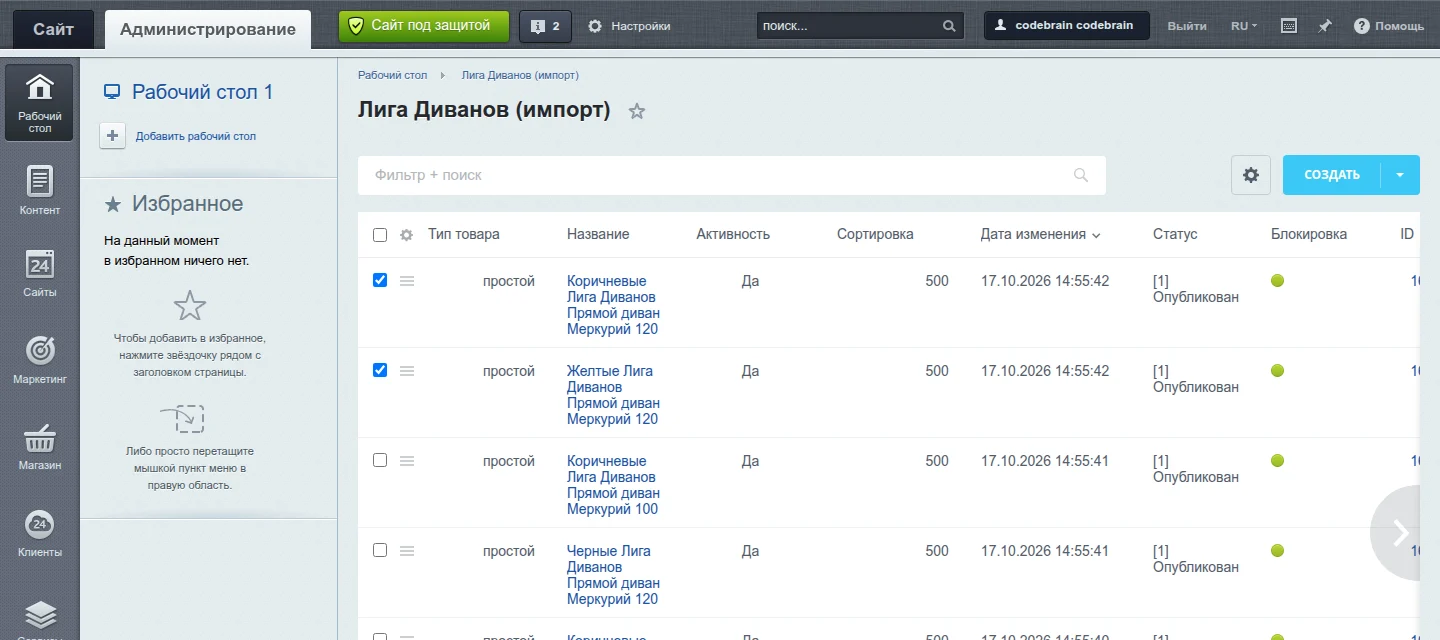The image size is (1440, 640).
Task: Open the keyboard icon in top bar
Action: 1289,26
